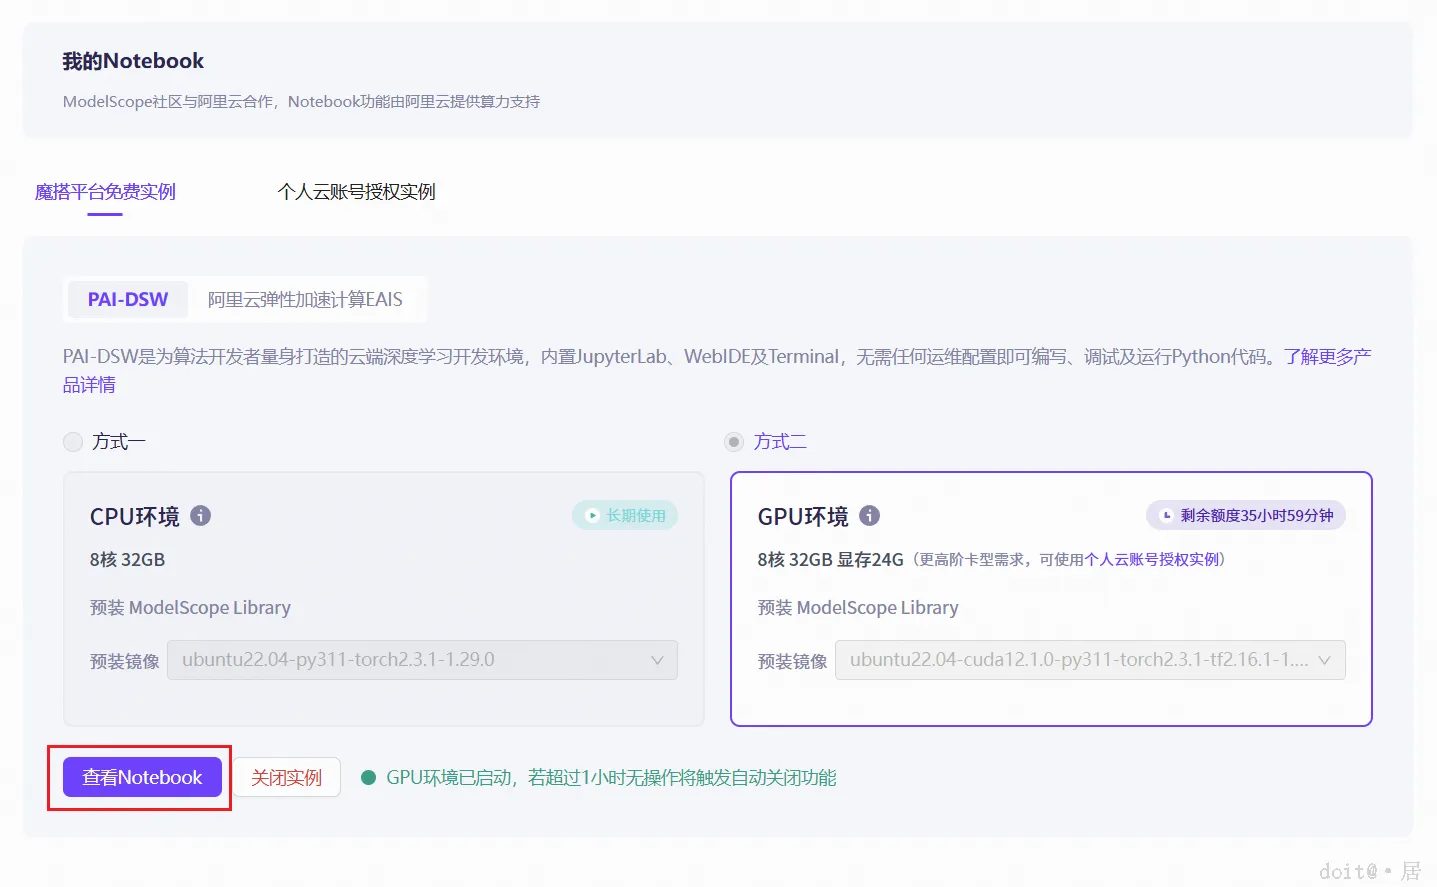Select the 方式一 radio button

pos(72,441)
